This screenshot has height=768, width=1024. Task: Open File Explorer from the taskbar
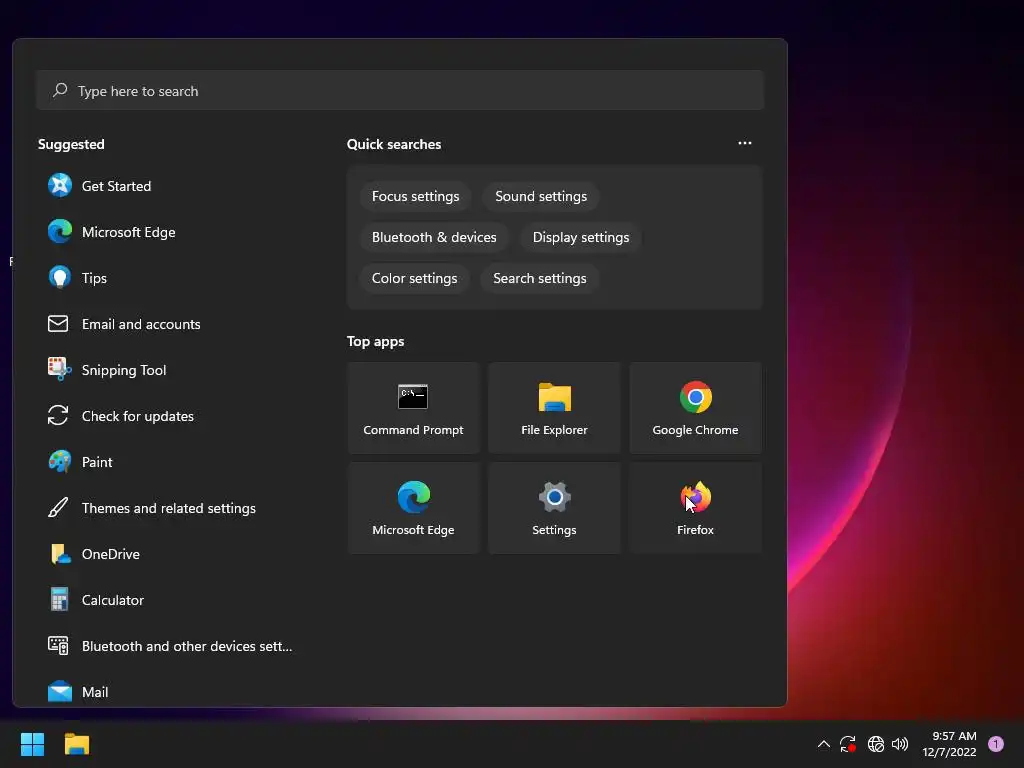(x=77, y=744)
